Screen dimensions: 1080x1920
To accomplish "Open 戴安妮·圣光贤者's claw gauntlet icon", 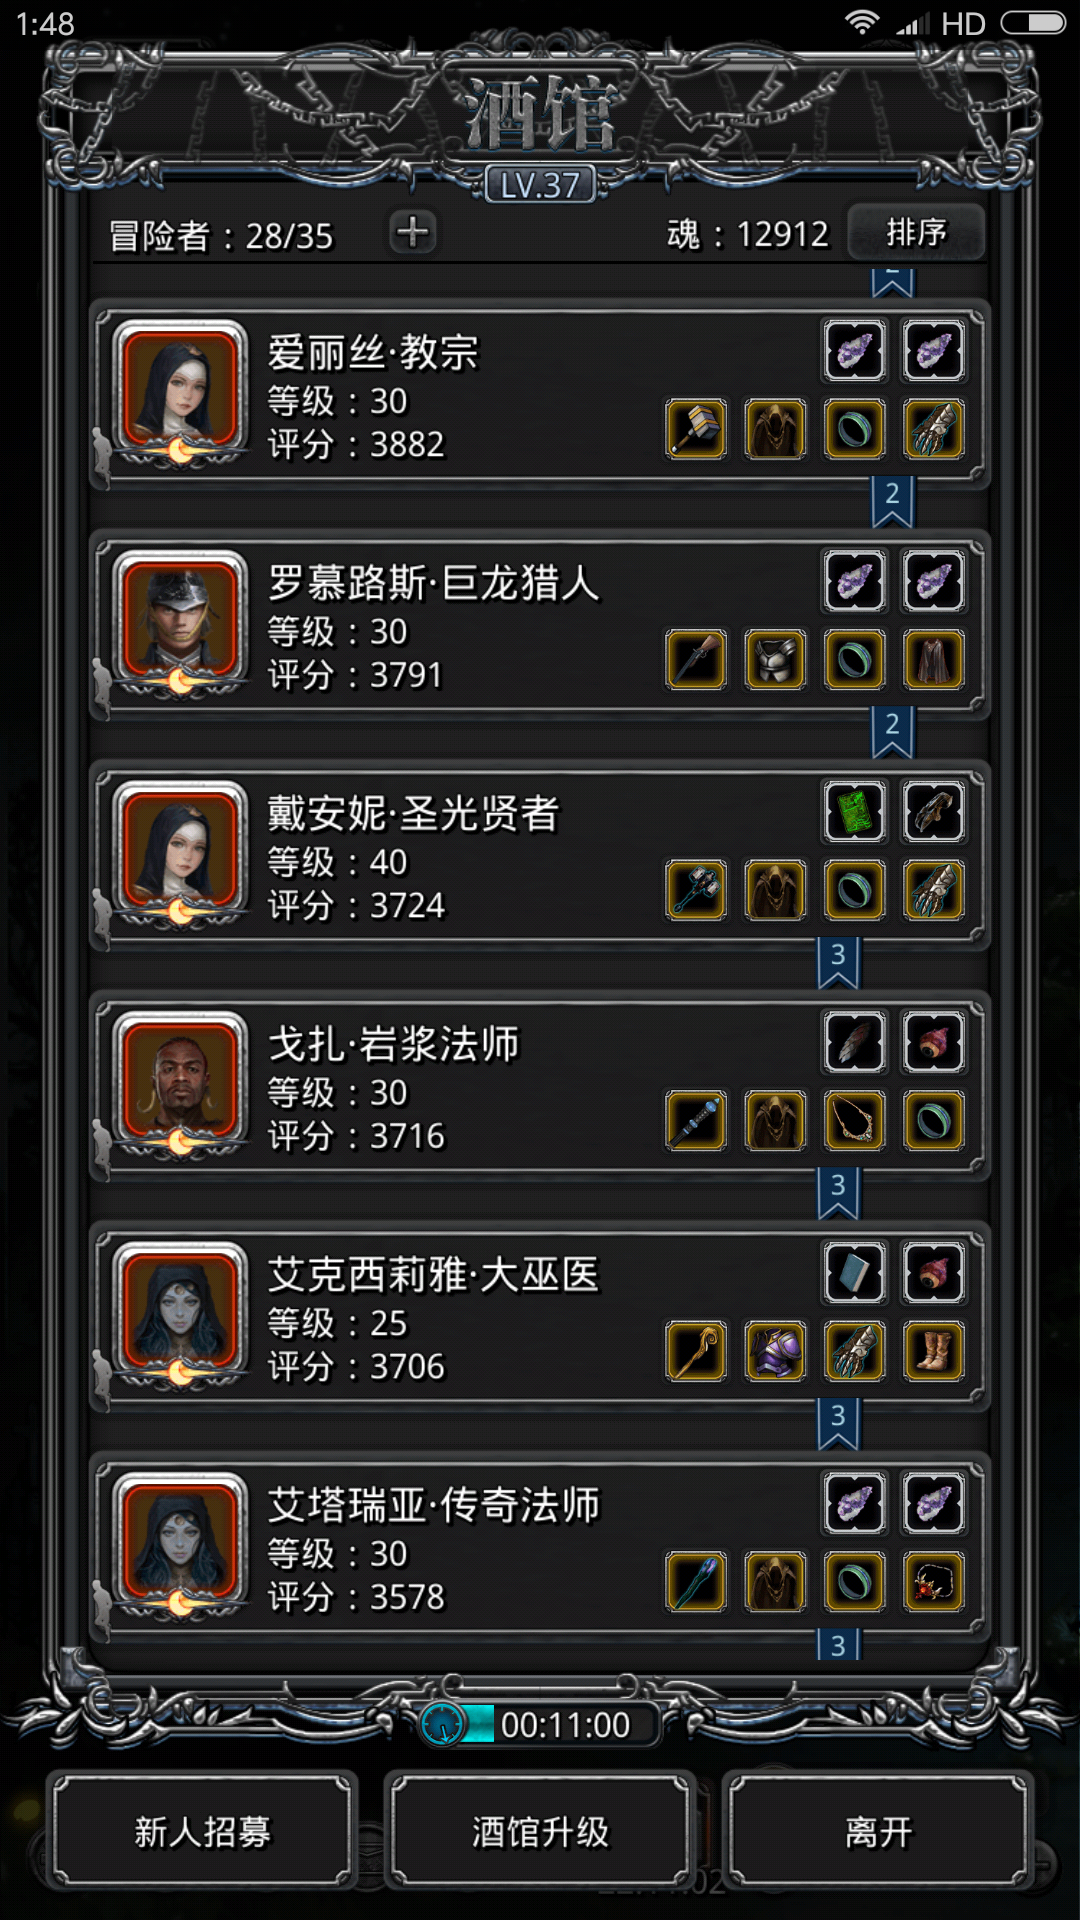I will pos(934,890).
